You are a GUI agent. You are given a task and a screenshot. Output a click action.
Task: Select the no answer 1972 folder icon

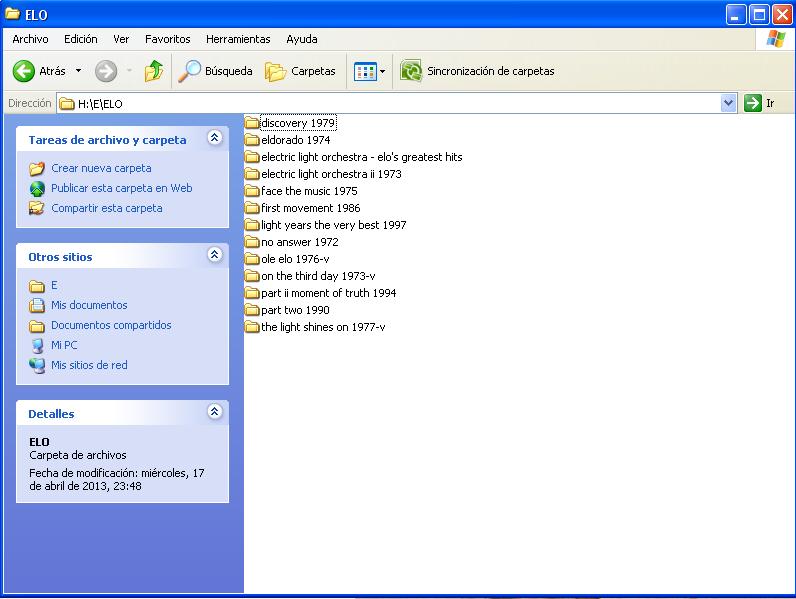(252, 242)
